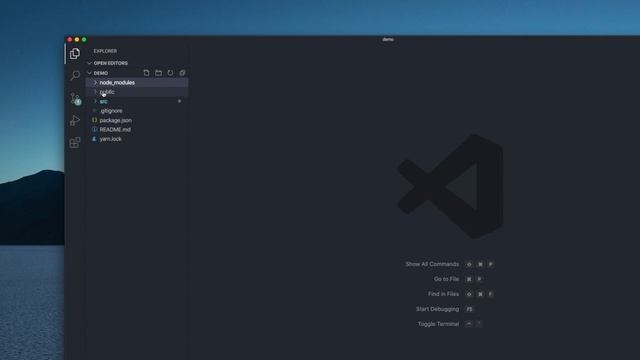Open the Explorer view in activity bar
This screenshot has height=360, width=640.
tap(75, 53)
